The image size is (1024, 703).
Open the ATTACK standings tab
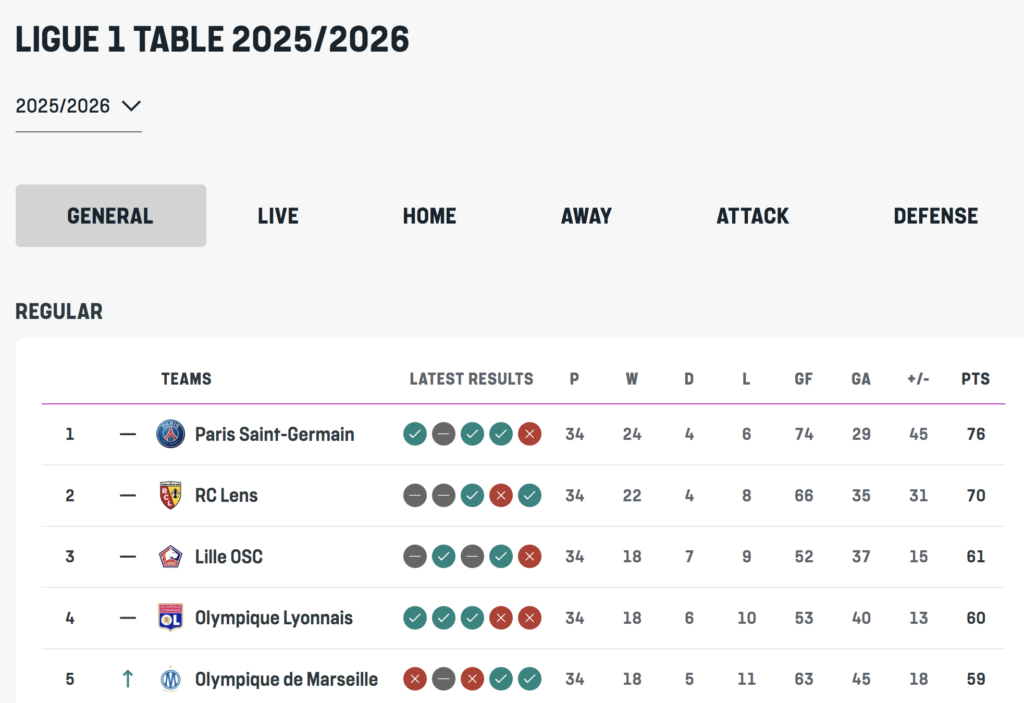(x=752, y=216)
